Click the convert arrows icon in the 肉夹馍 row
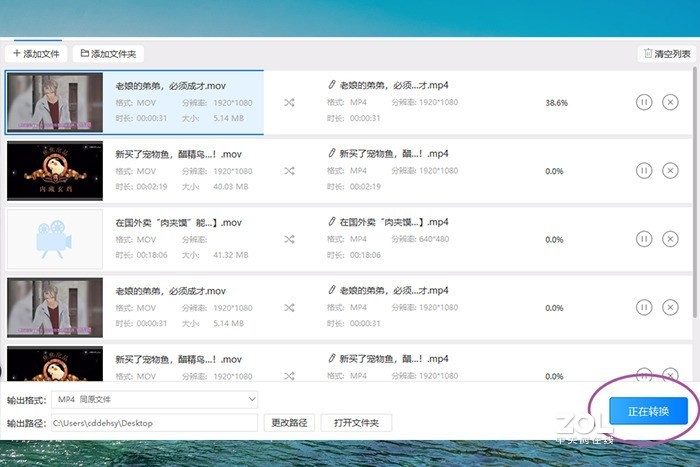Image resolution: width=700 pixels, height=467 pixels. tap(289, 239)
